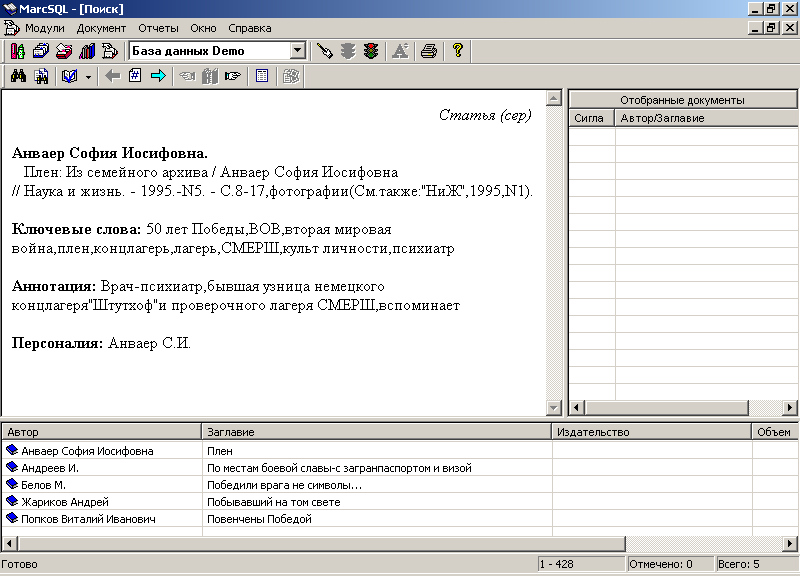Click the Издательство column header

click(652, 432)
